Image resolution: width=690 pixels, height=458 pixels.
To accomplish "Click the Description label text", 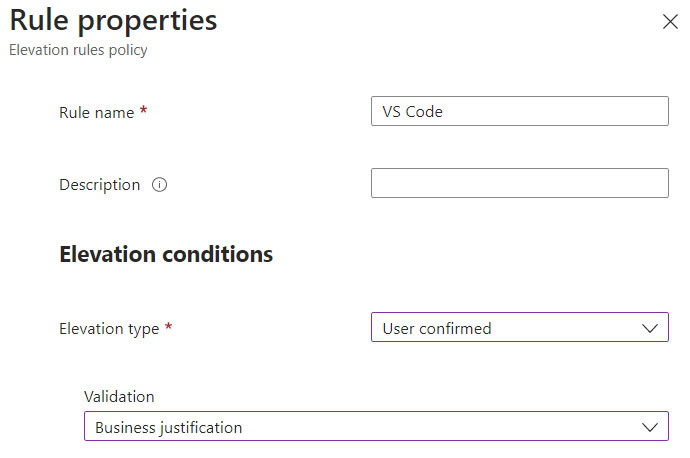I will (x=99, y=185).
